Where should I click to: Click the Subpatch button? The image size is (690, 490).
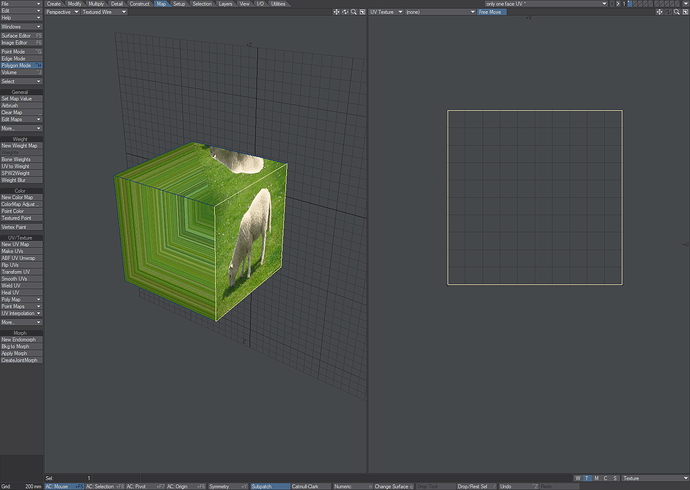[x=270, y=486]
